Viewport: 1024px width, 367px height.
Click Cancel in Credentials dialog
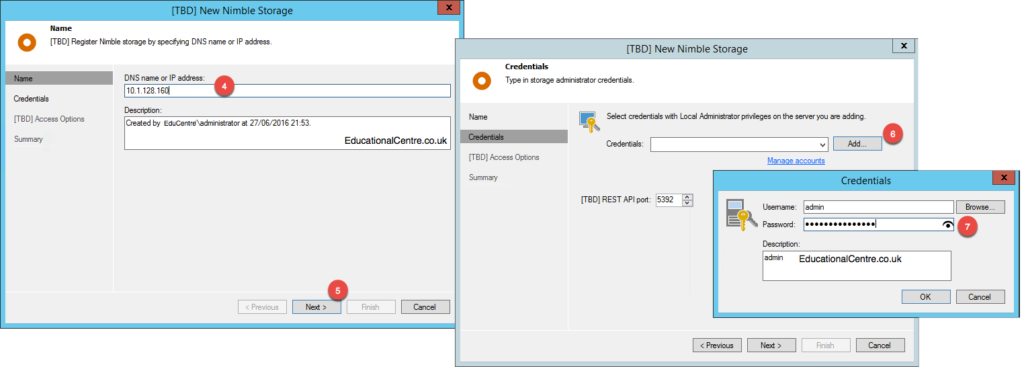[980, 296]
